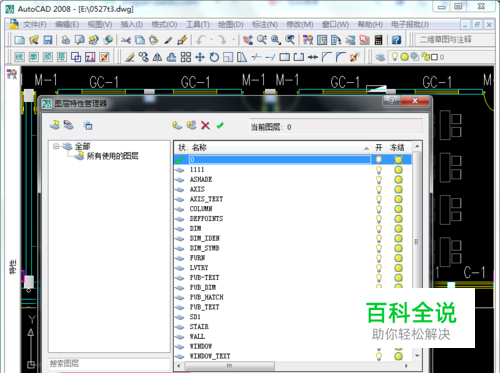Image resolution: width=500 pixels, height=373 pixels.
Task: Select the Trim tool icon
Action: (x=256, y=57)
